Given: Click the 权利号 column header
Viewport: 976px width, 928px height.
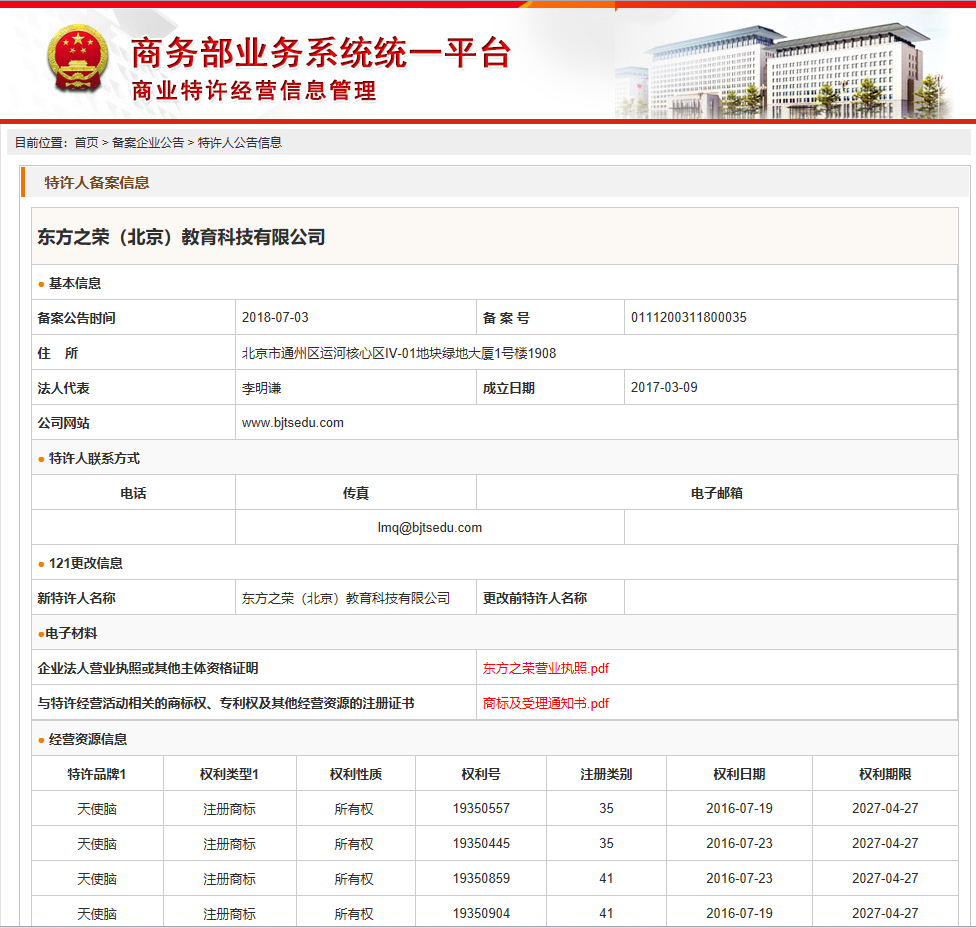Looking at the screenshot, I should pos(481,774).
